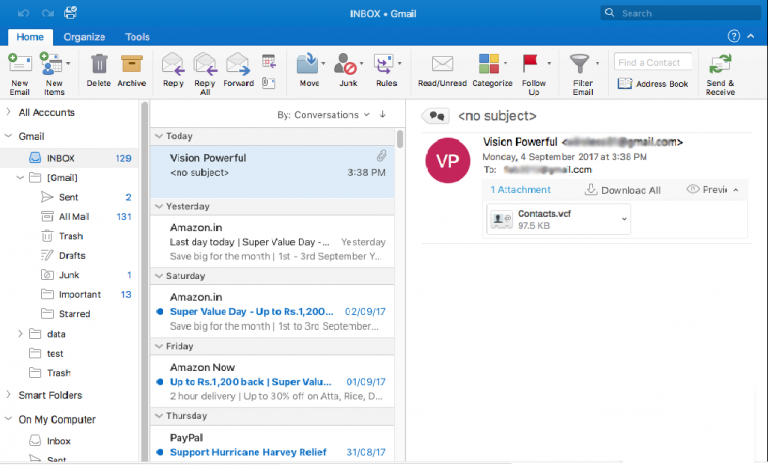
Task: Expand Smart Folders
Action: pos(8,395)
